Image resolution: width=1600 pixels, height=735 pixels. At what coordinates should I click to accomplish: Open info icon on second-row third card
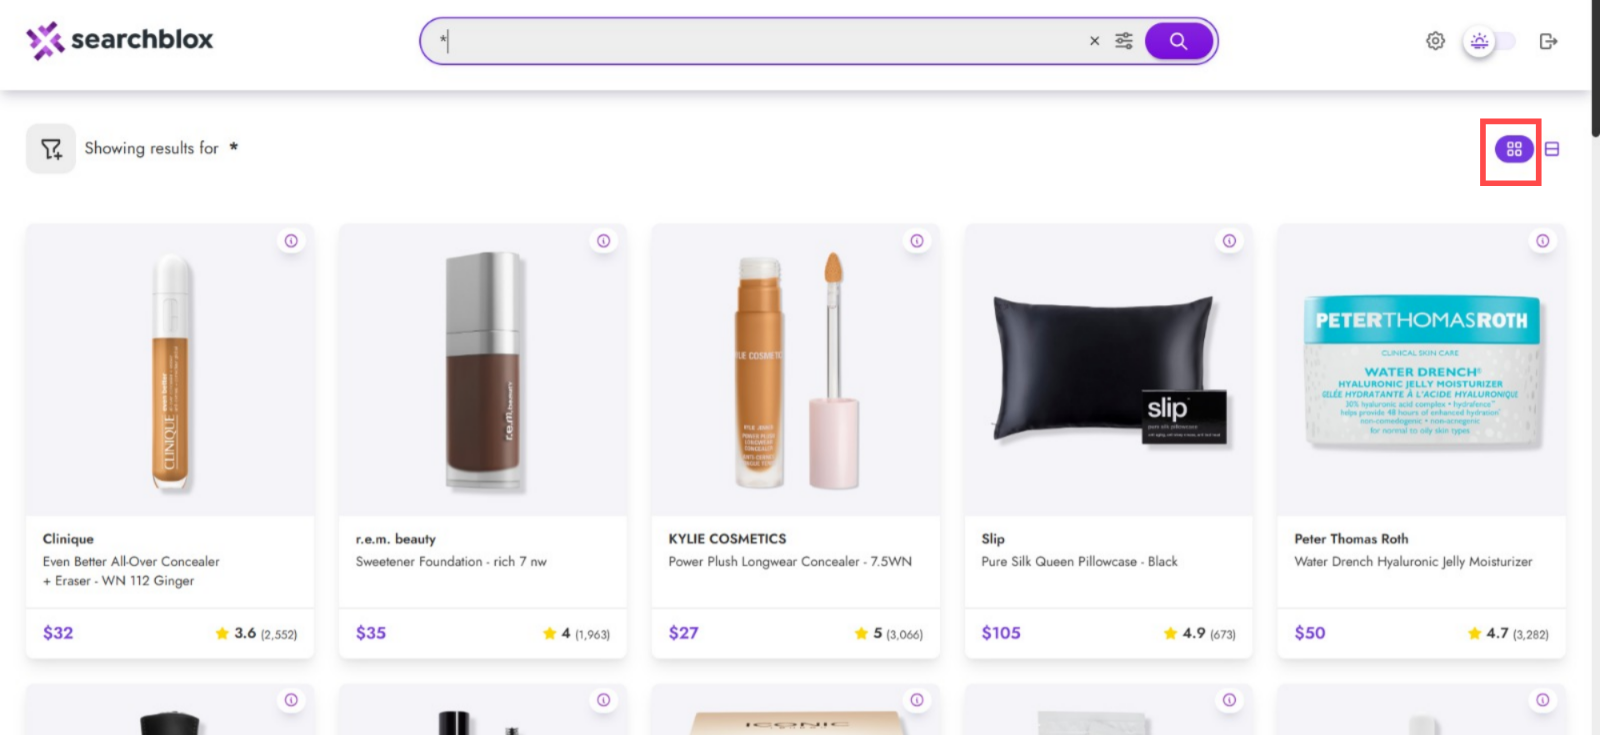(917, 700)
